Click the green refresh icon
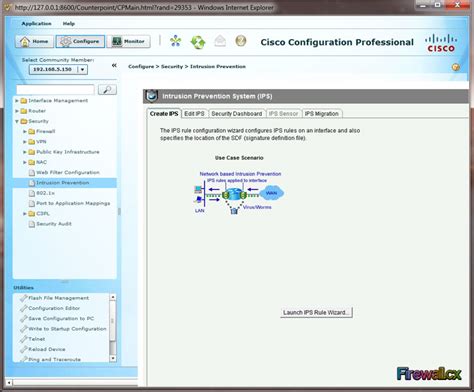The width and height of the screenshot is (474, 392). tap(198, 42)
